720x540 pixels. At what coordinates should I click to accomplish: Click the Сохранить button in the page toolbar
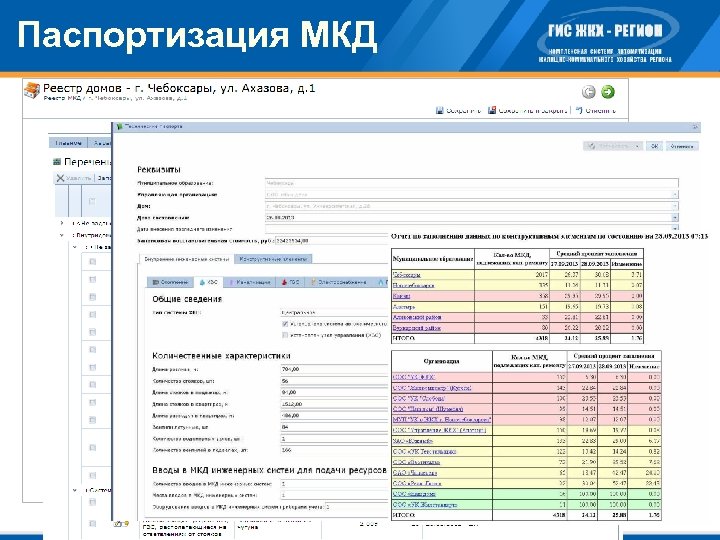tap(458, 110)
